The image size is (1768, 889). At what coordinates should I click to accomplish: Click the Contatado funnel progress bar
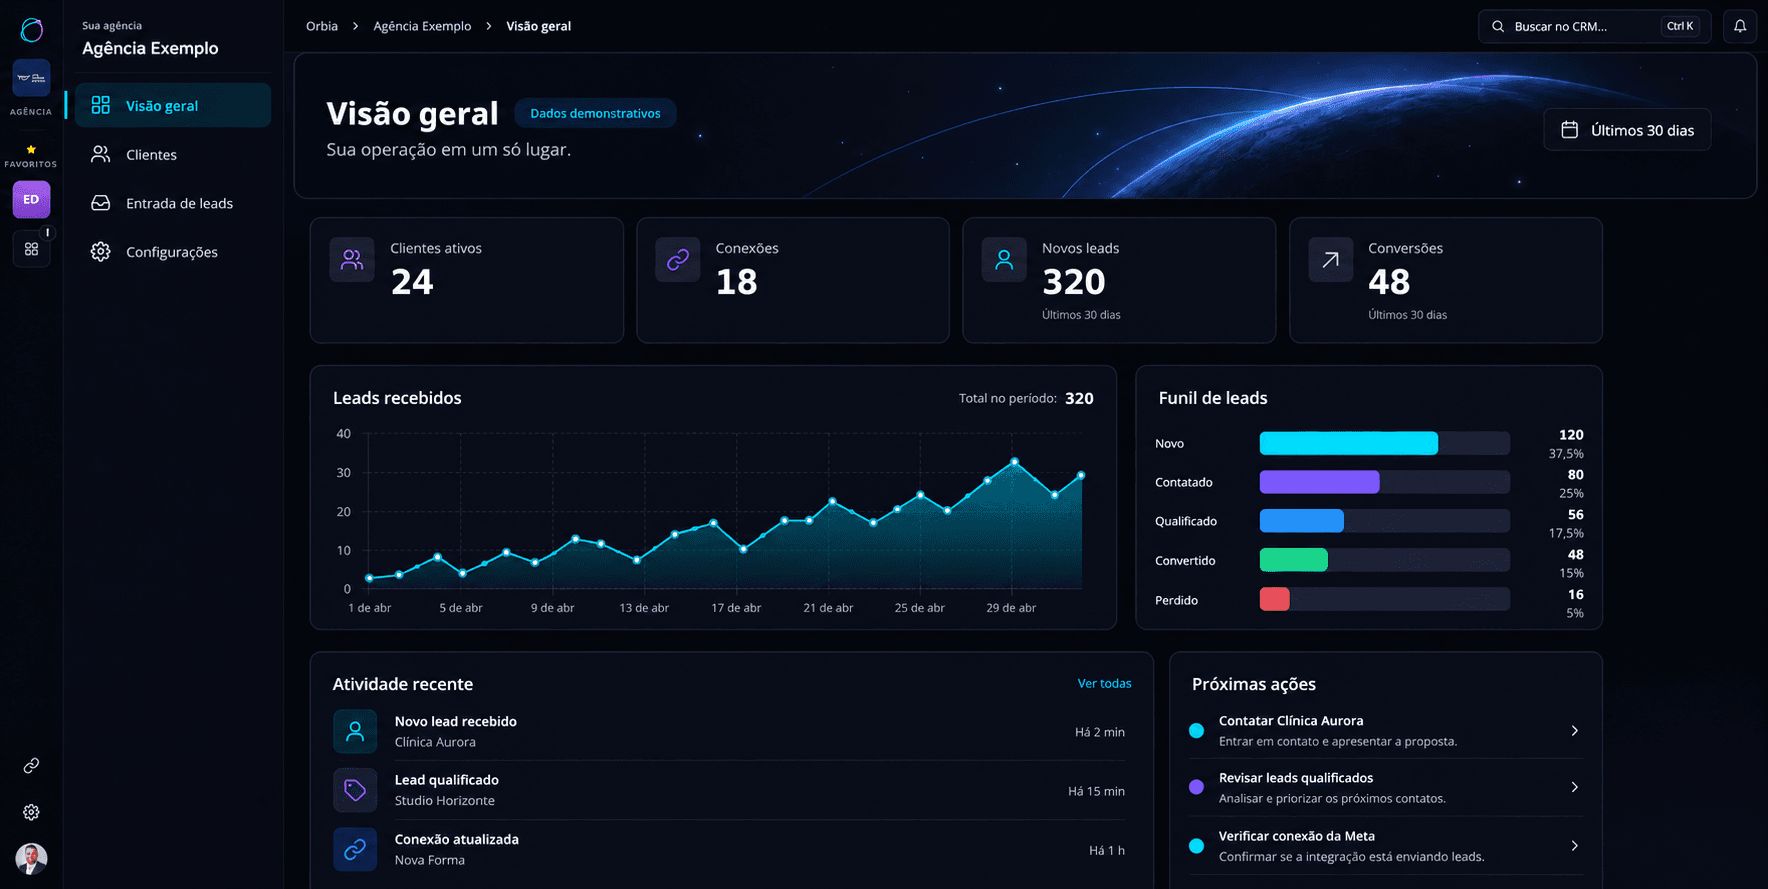(1384, 482)
